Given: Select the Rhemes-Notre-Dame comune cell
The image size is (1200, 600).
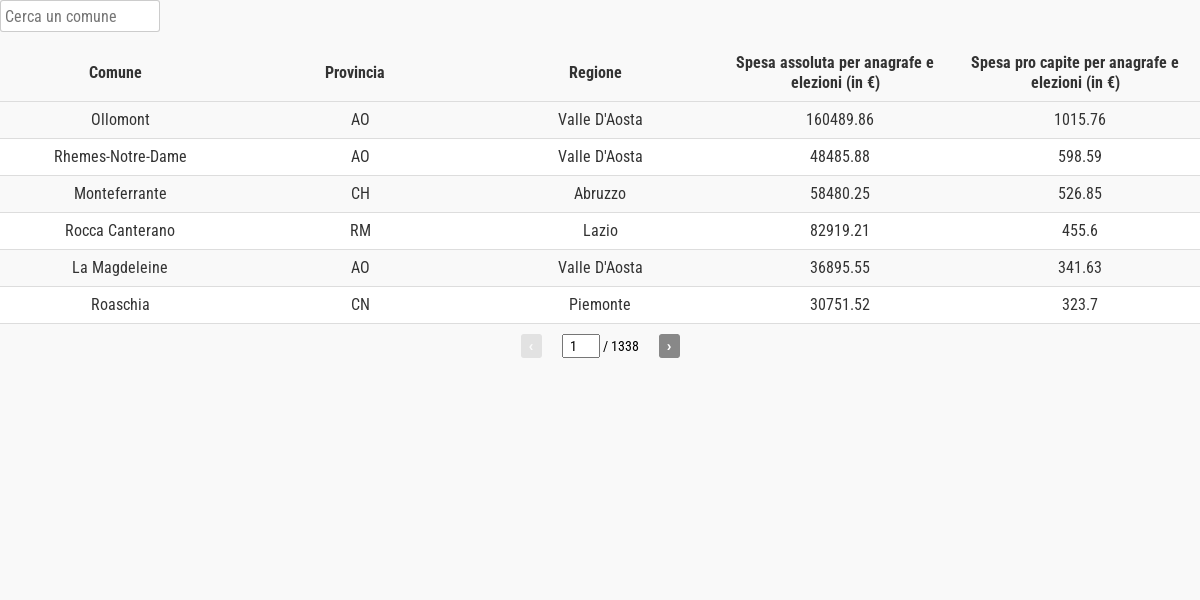Looking at the screenshot, I should click(x=120, y=157).
